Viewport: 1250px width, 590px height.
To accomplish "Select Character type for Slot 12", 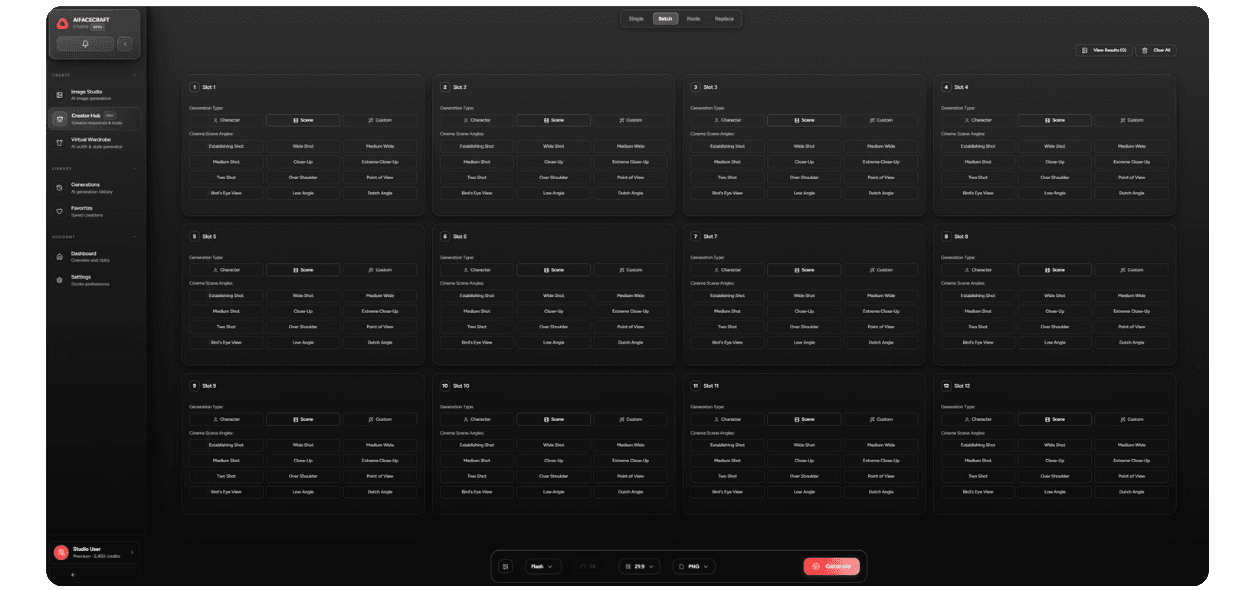I will (x=978, y=419).
